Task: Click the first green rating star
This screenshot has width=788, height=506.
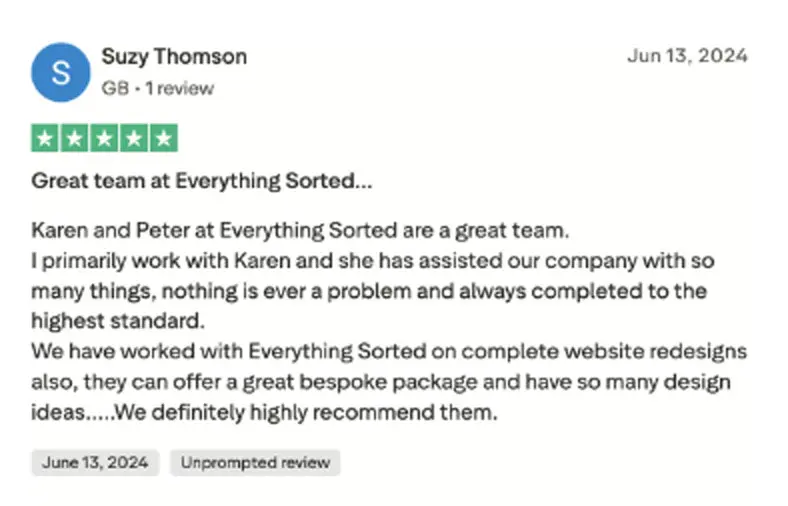Action: pyautogui.click(x=45, y=138)
